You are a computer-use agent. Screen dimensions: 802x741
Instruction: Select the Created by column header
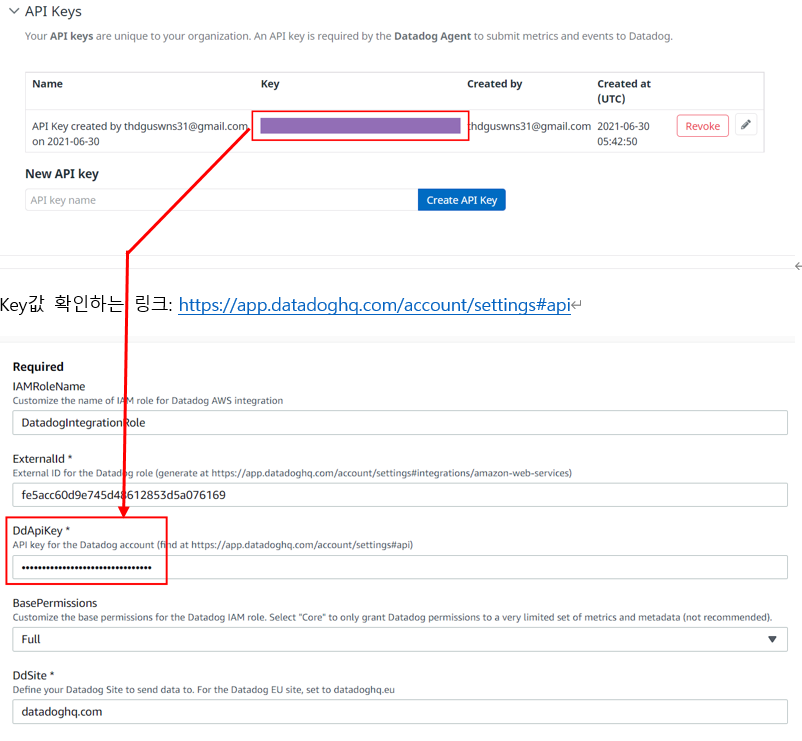[x=494, y=84]
